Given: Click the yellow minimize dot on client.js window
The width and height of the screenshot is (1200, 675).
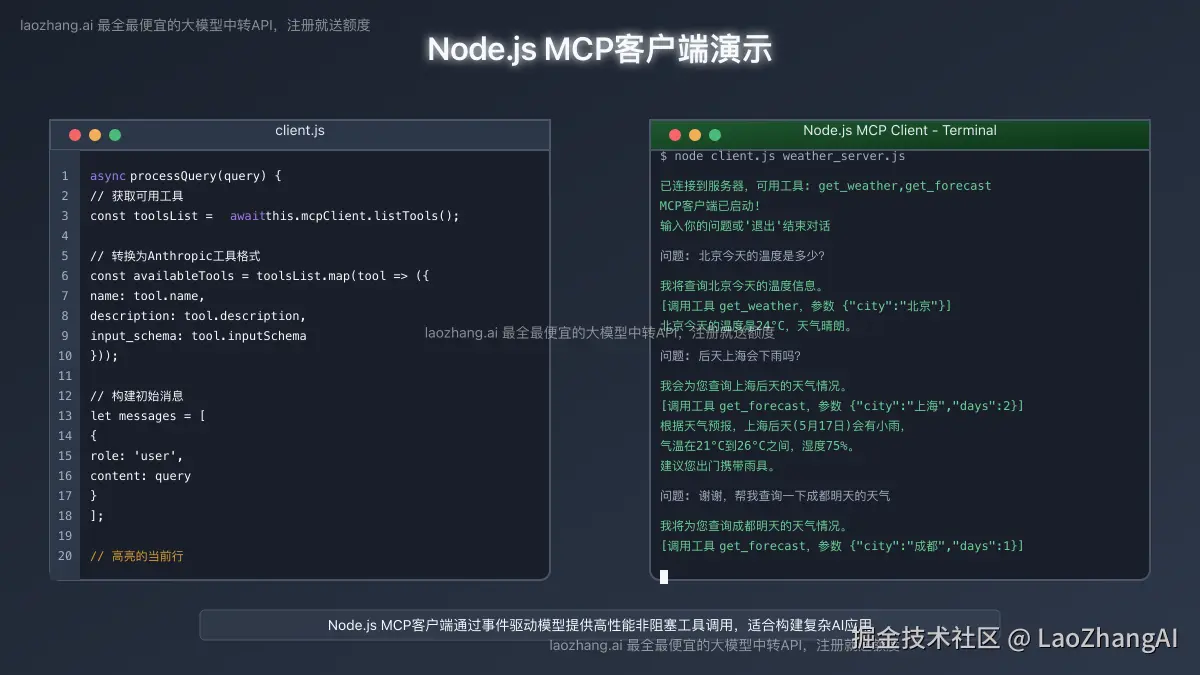Looking at the screenshot, I should click(95, 134).
